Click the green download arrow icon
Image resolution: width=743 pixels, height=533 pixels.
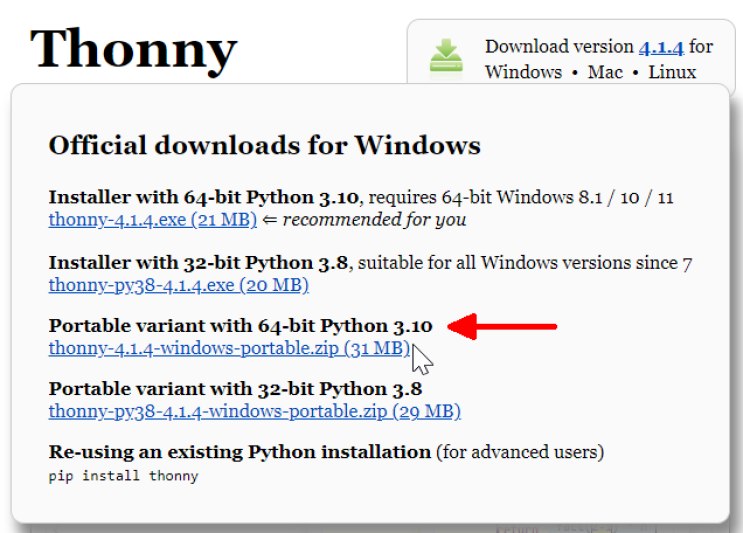pyautogui.click(x=447, y=57)
